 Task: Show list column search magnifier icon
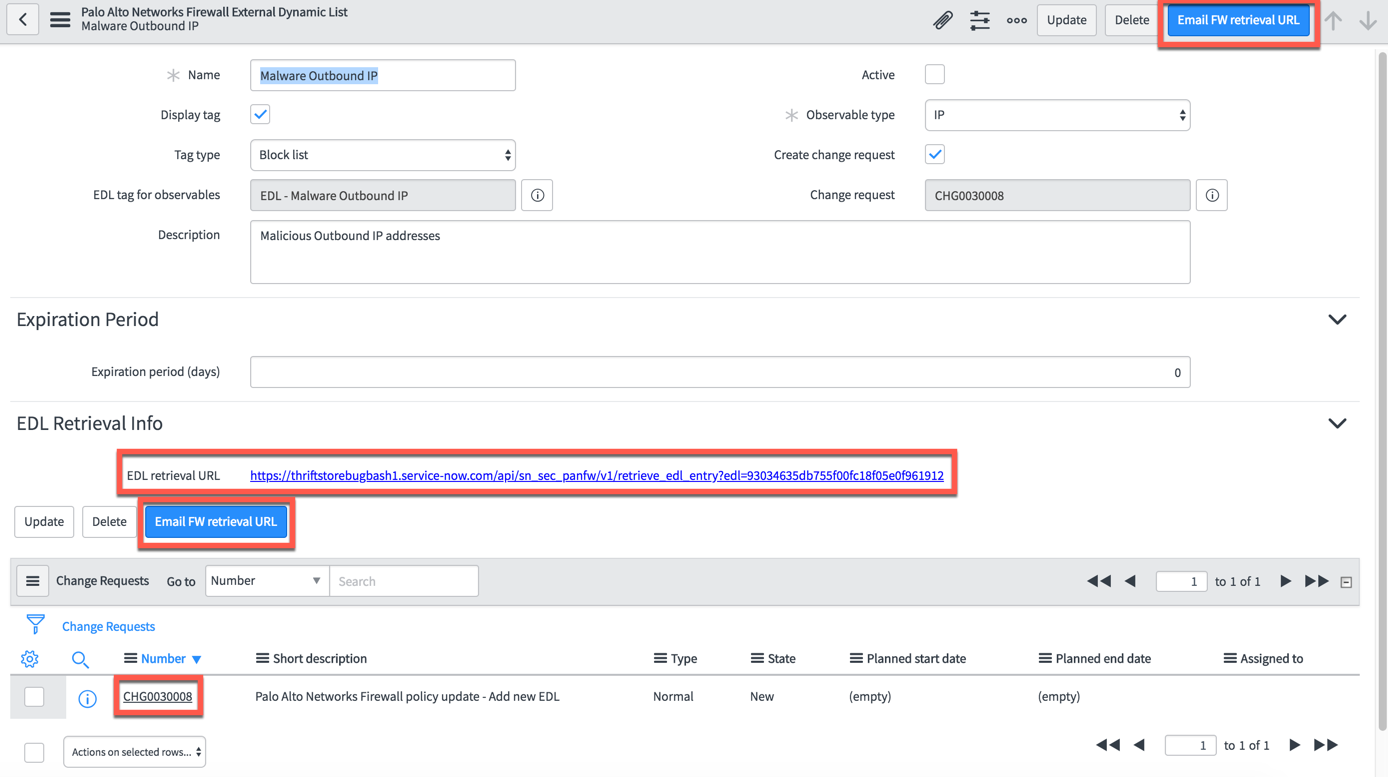[x=80, y=659]
